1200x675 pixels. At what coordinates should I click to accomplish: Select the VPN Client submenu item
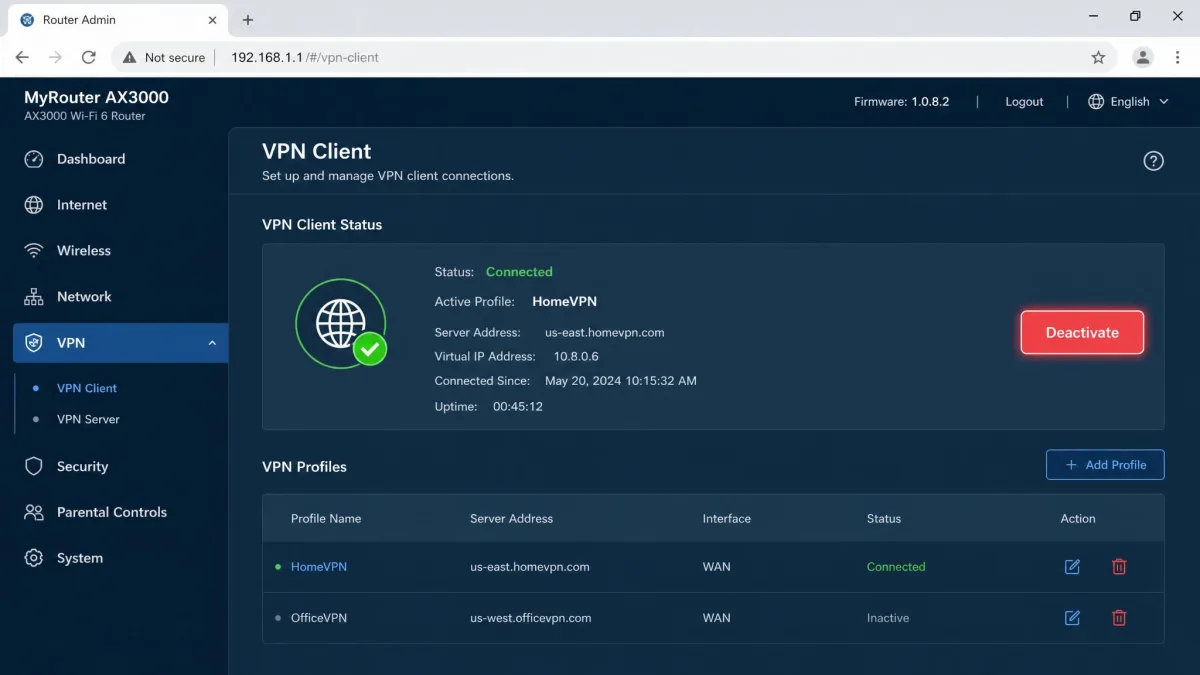pos(87,388)
